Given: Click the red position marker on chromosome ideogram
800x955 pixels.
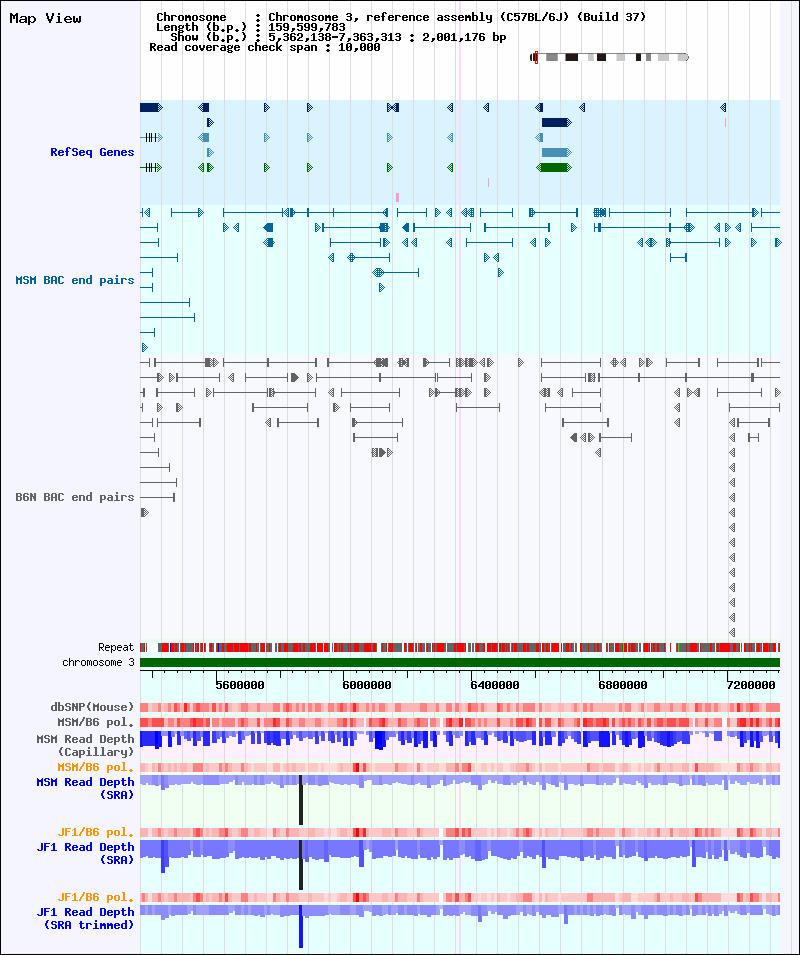Looking at the screenshot, I should [536, 57].
